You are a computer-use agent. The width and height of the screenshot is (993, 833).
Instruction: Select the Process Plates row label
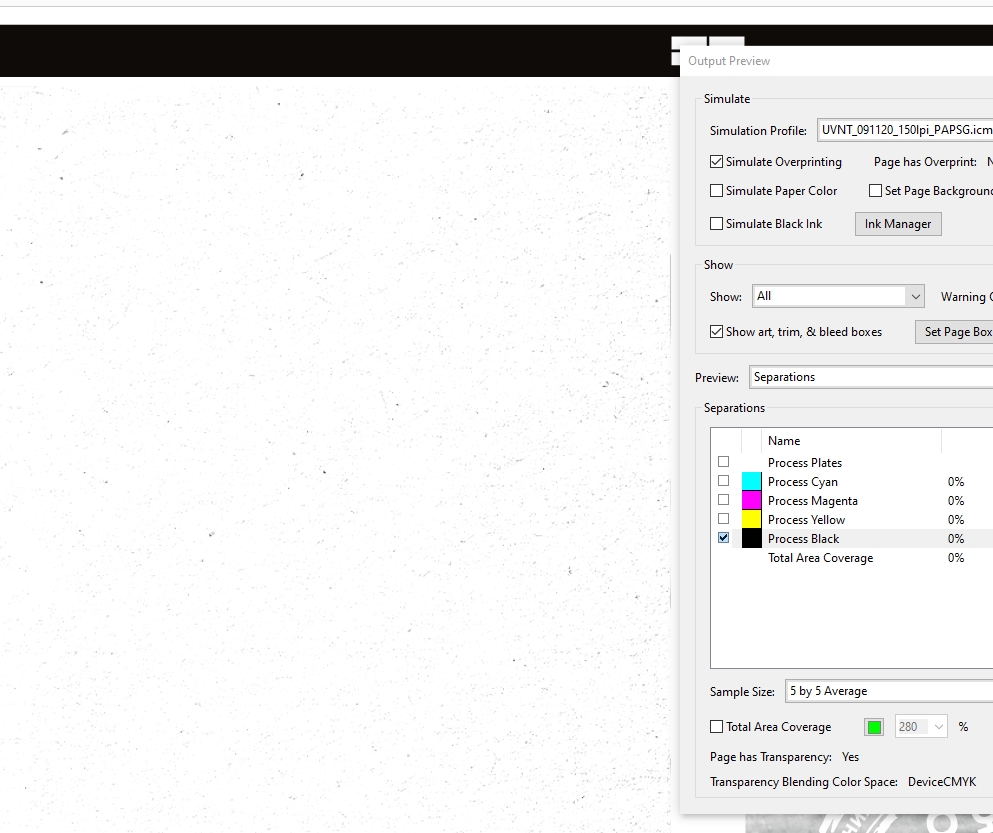805,462
